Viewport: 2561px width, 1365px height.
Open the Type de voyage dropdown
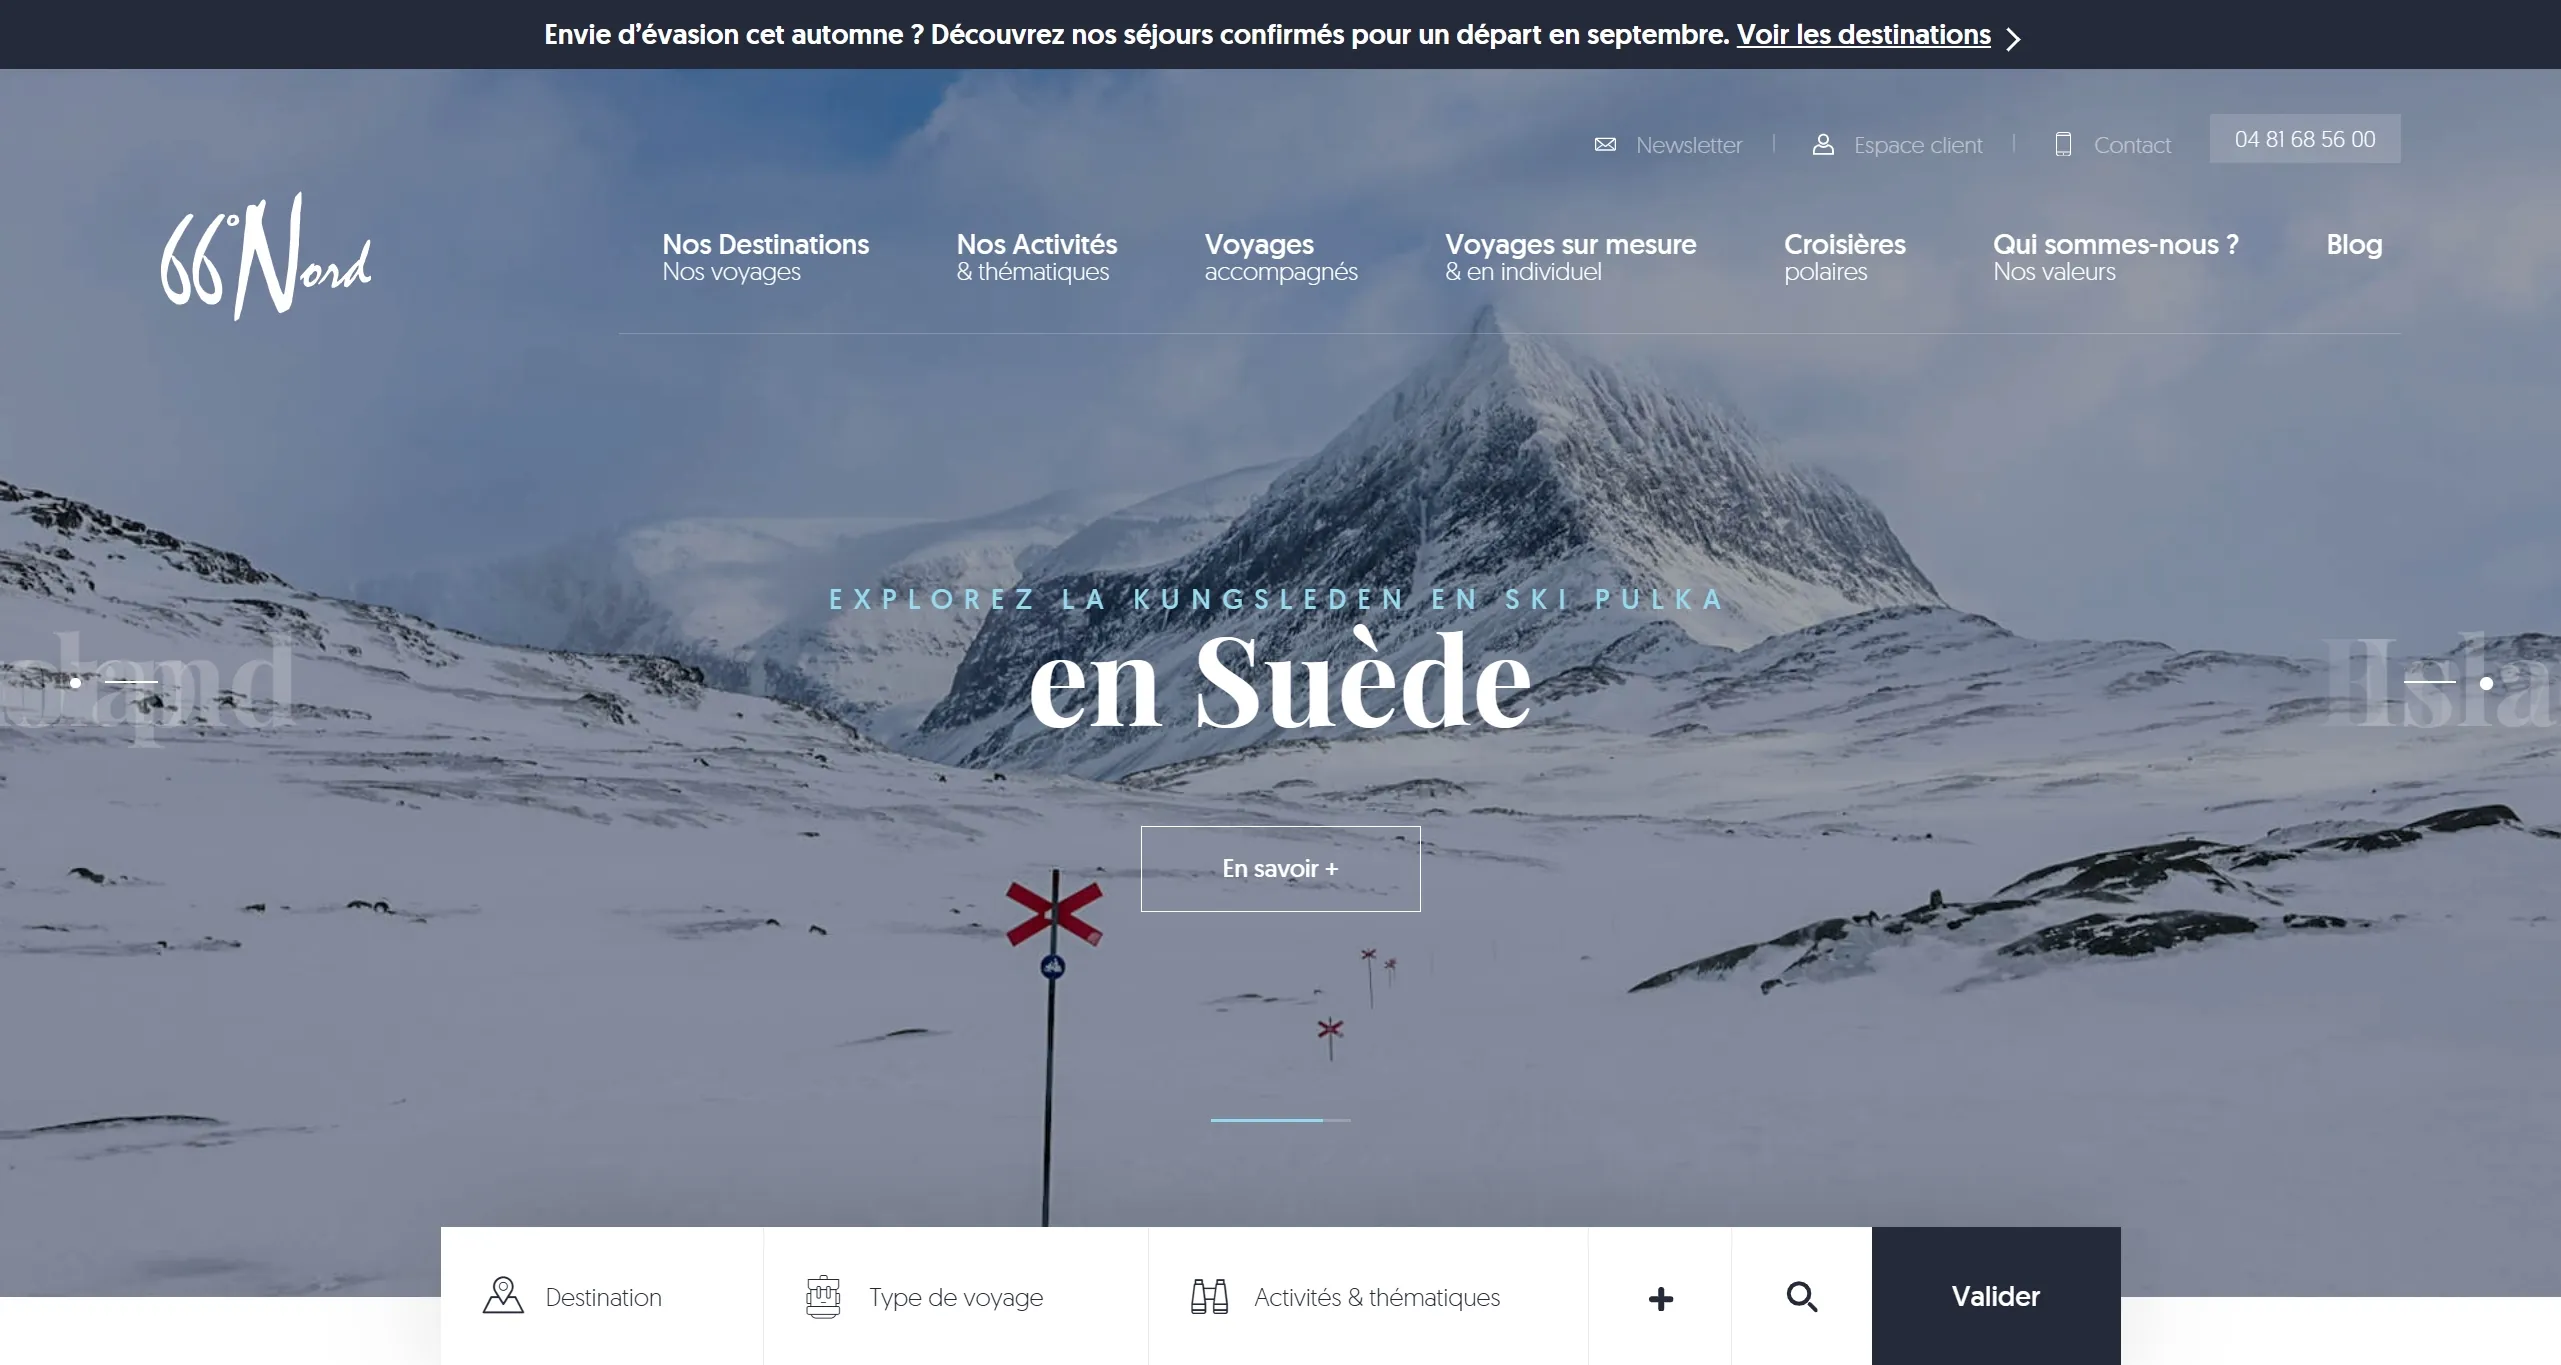[956, 1296]
